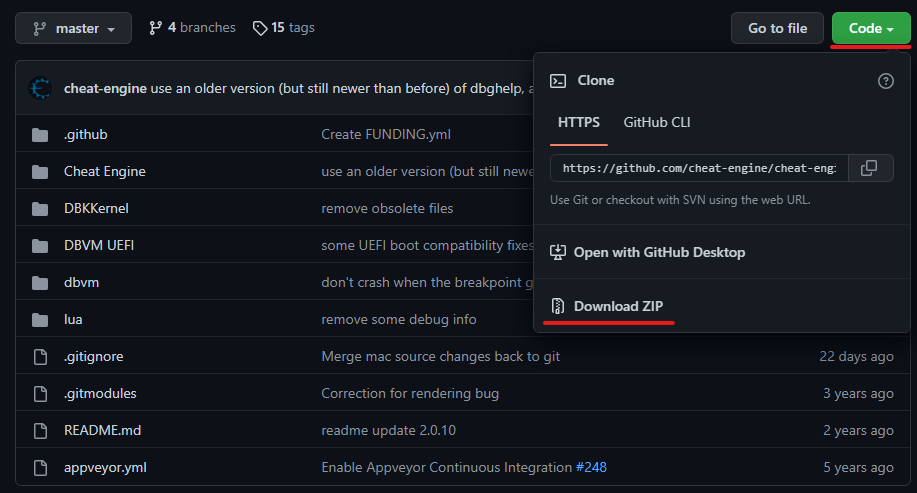Click the Download ZIP file icon
The width and height of the screenshot is (917, 493).
[x=557, y=306]
